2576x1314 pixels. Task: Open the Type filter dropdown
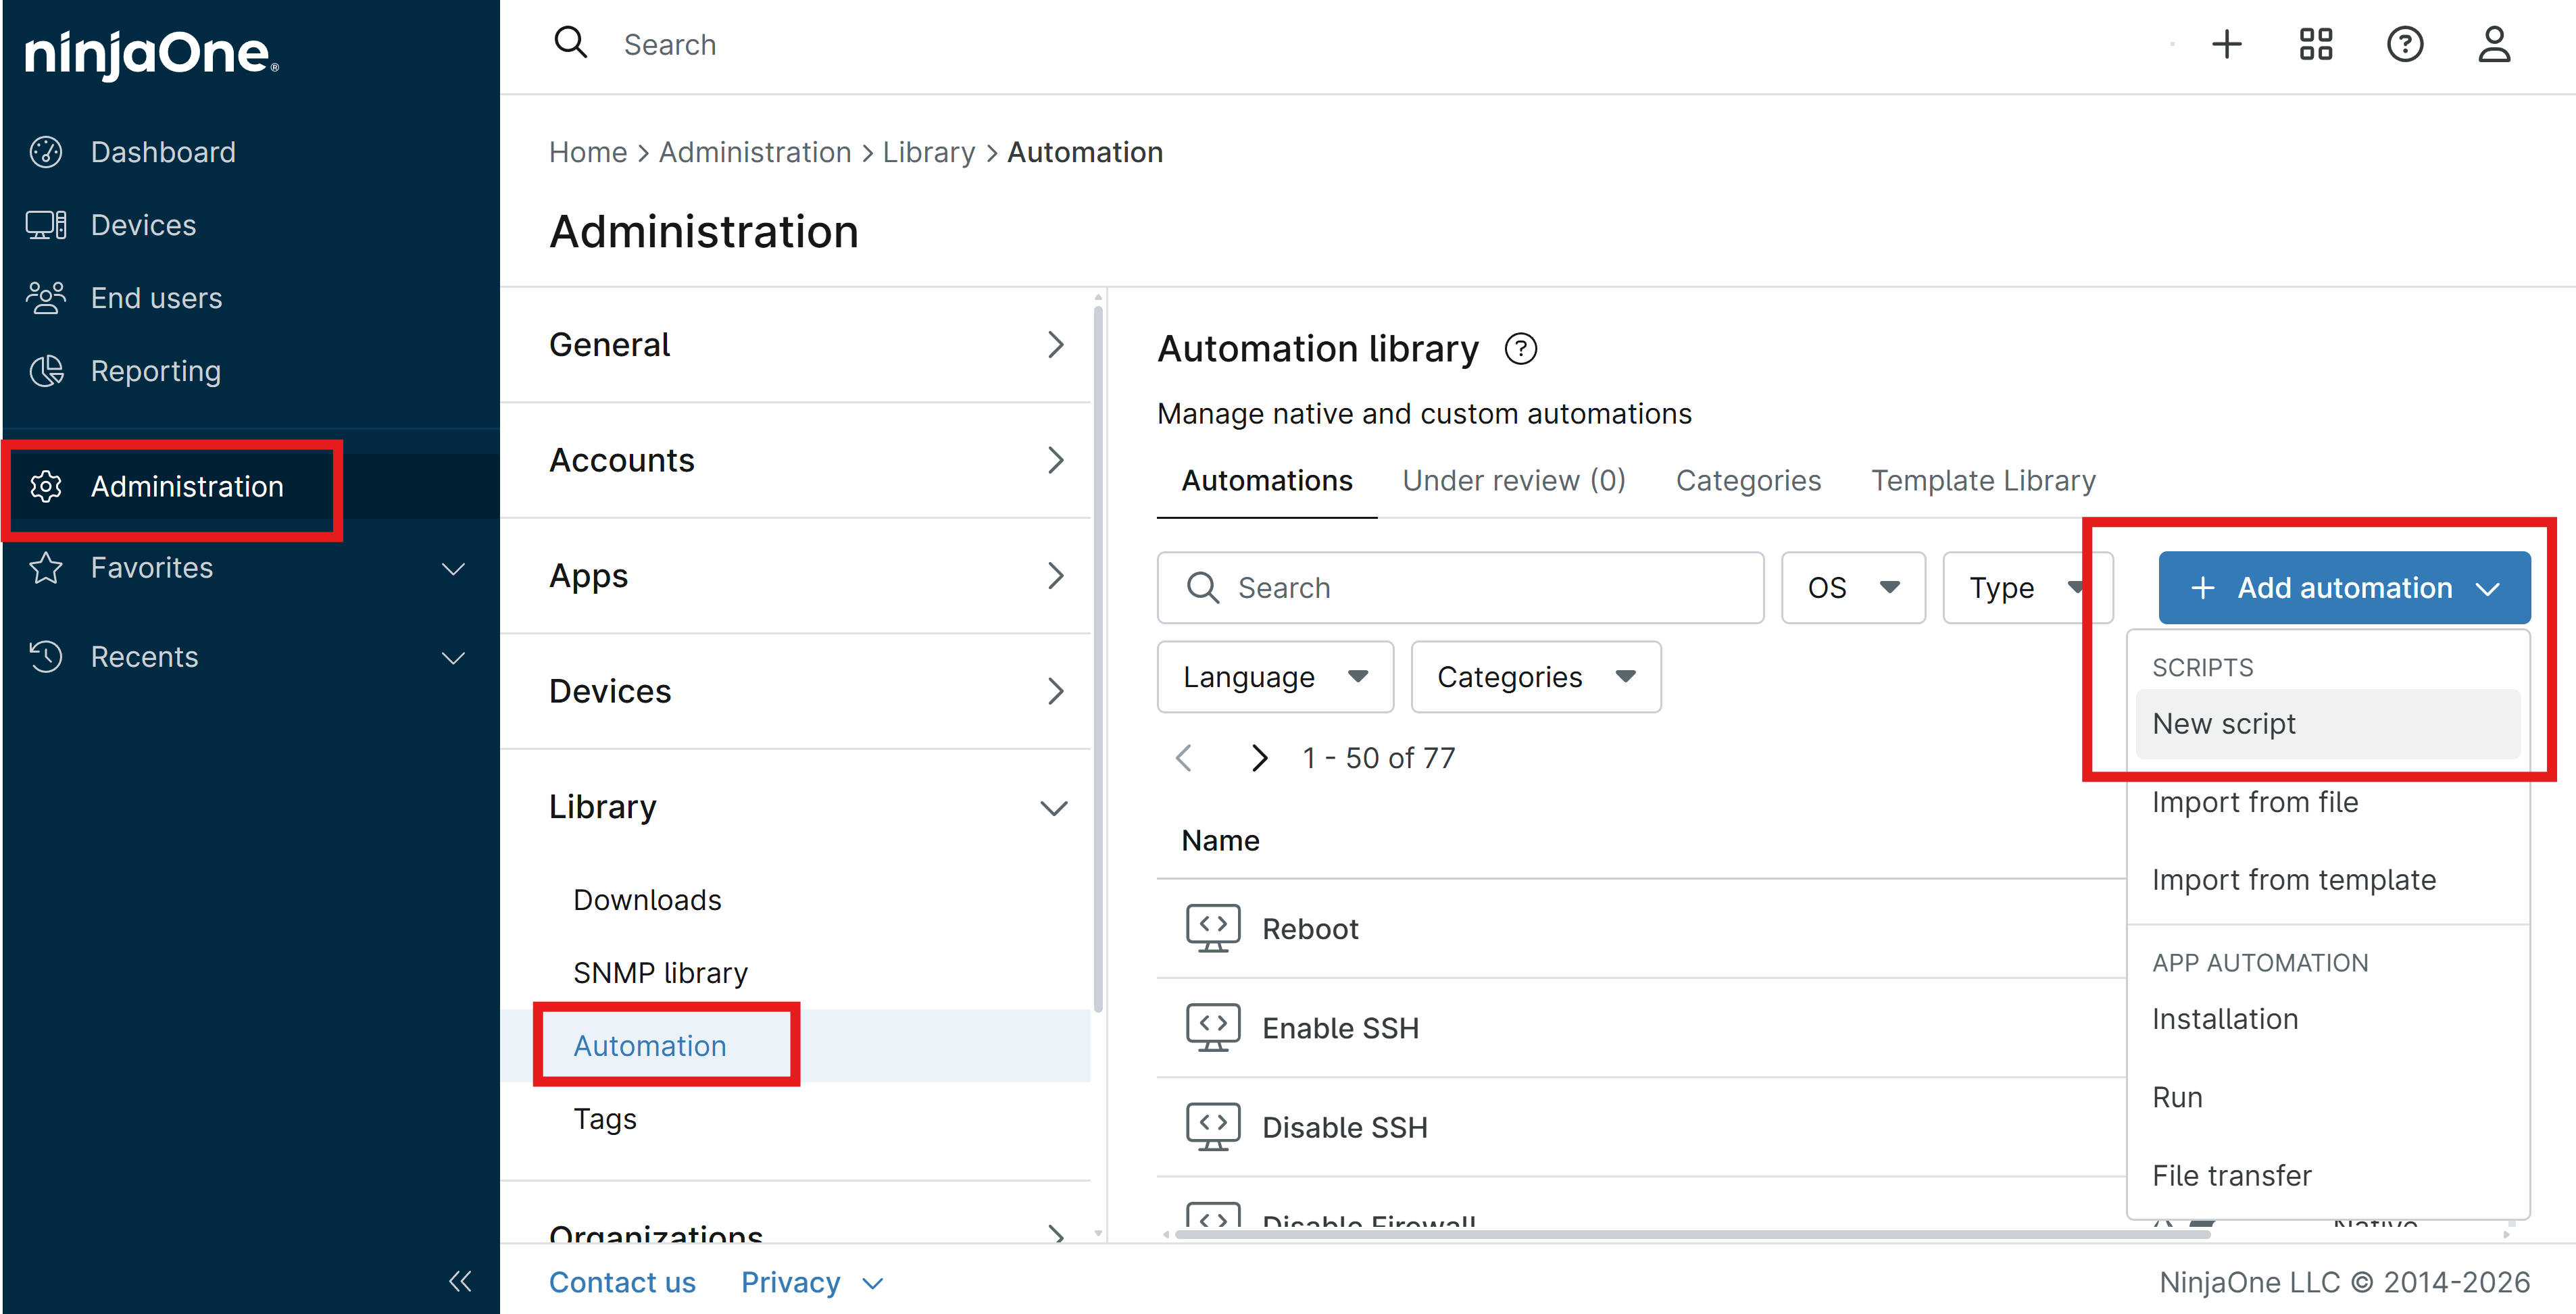click(x=2027, y=588)
